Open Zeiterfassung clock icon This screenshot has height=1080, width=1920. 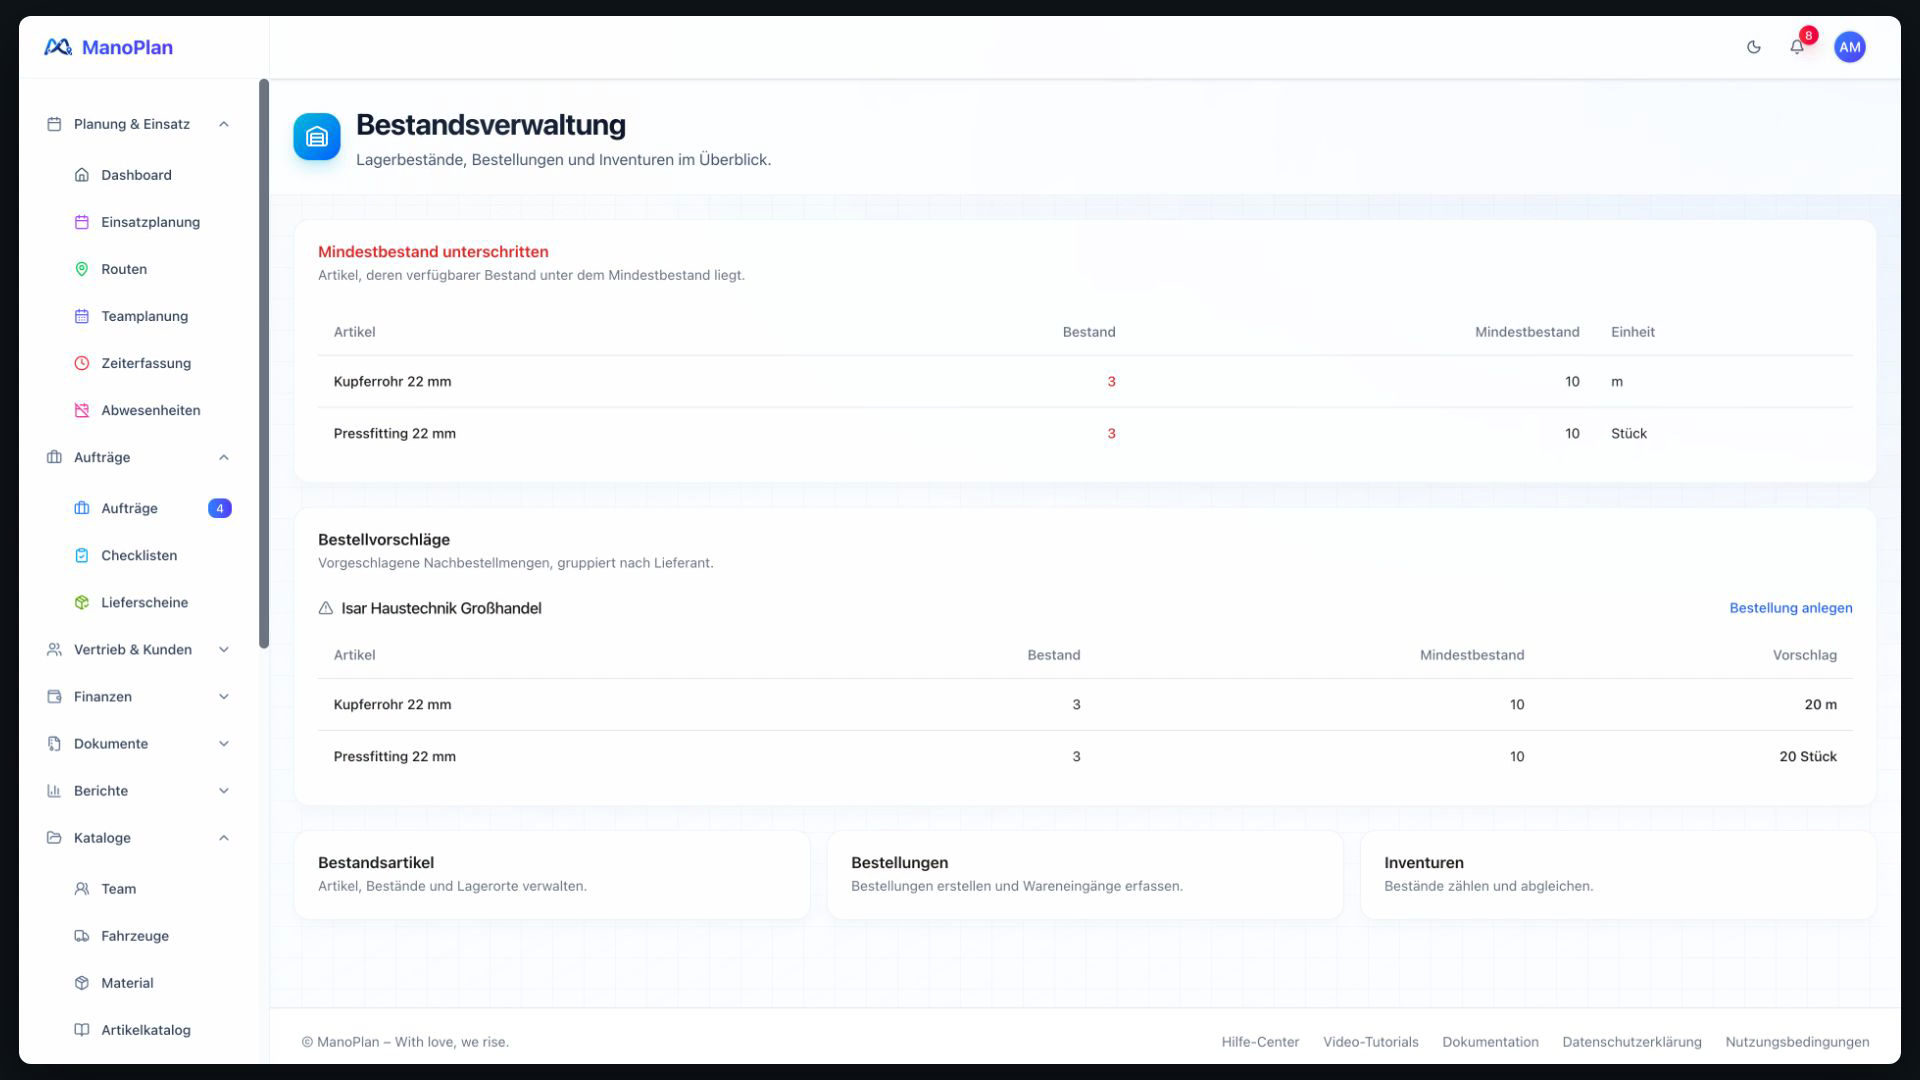tap(82, 363)
